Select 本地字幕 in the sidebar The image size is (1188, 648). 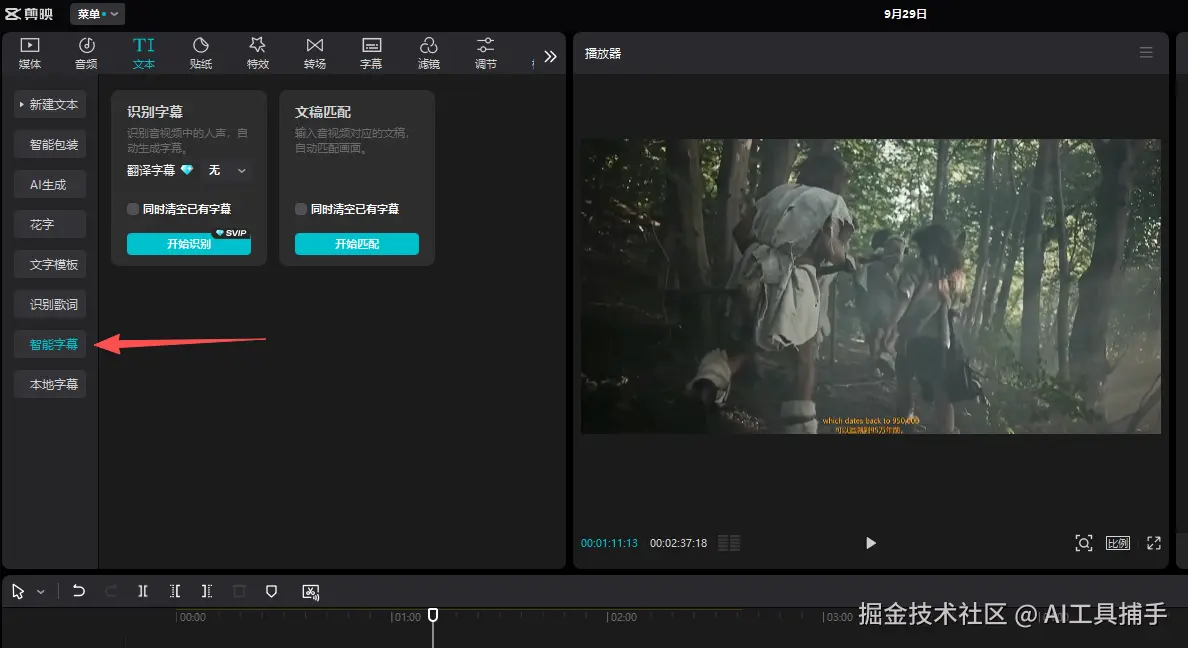point(50,384)
